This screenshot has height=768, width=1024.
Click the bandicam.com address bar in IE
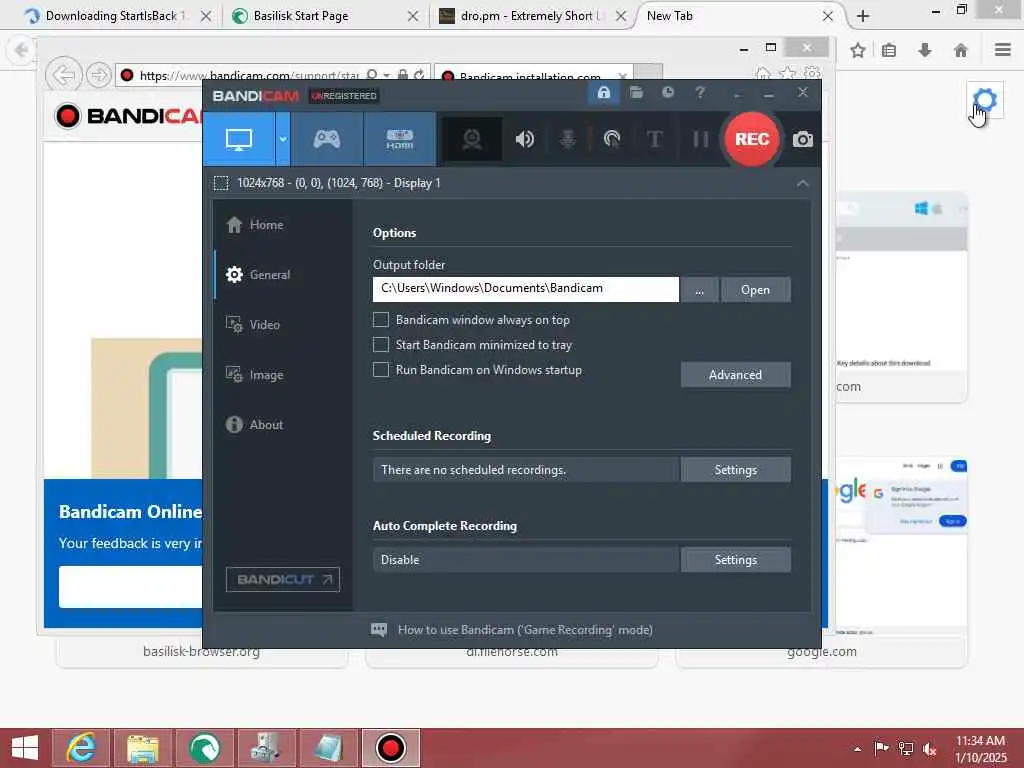[x=250, y=76]
